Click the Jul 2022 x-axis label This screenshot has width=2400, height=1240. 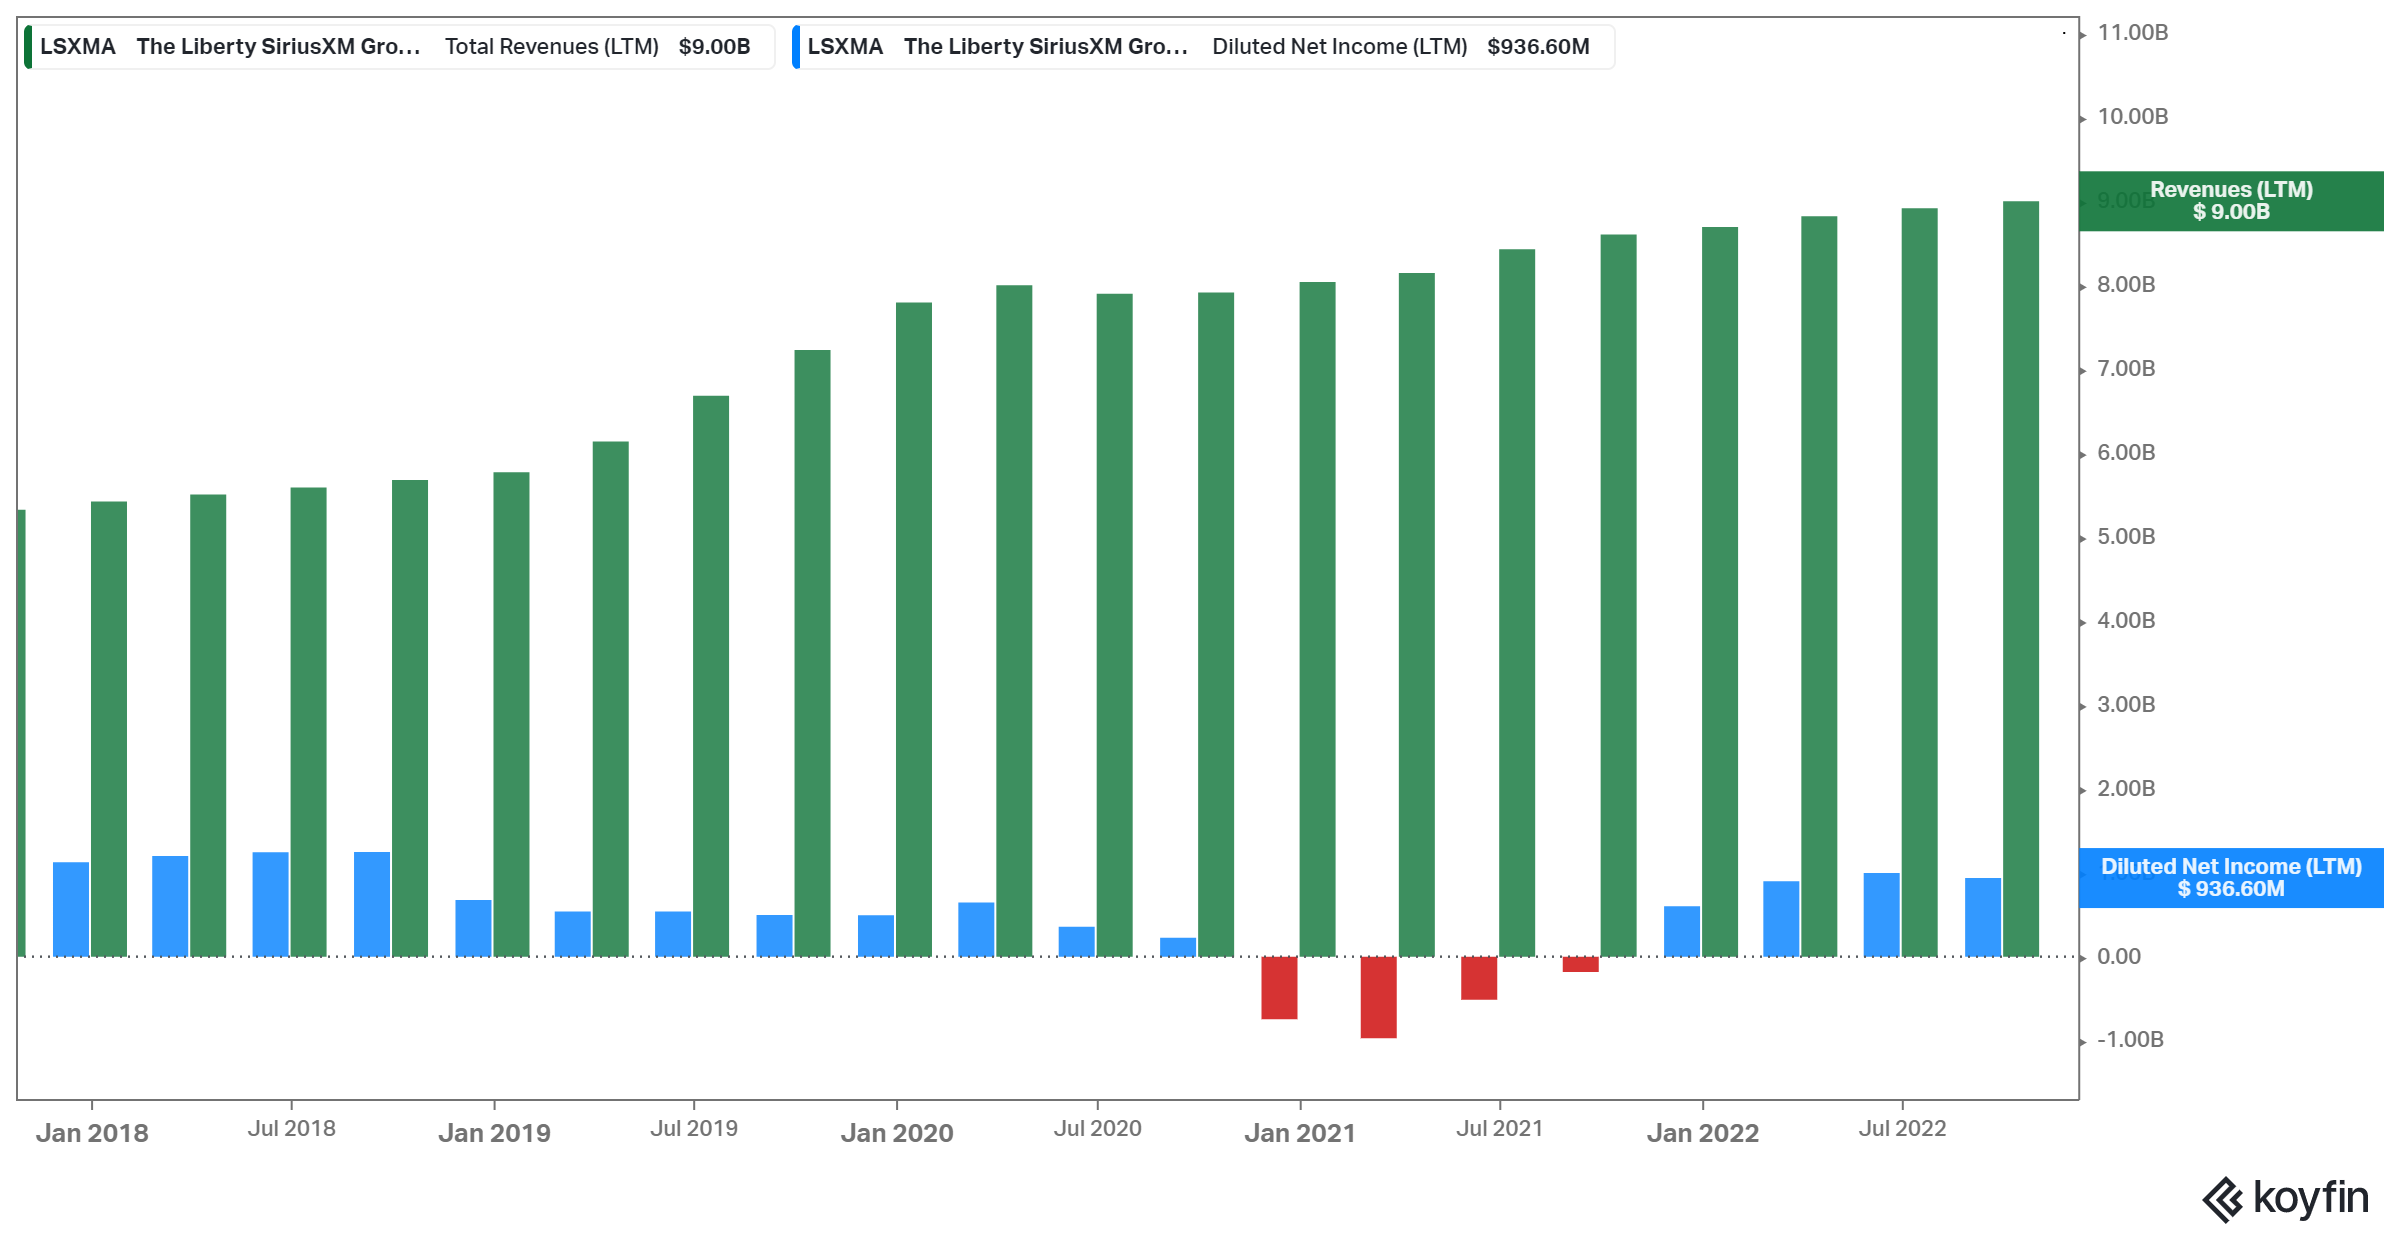point(1902,1129)
